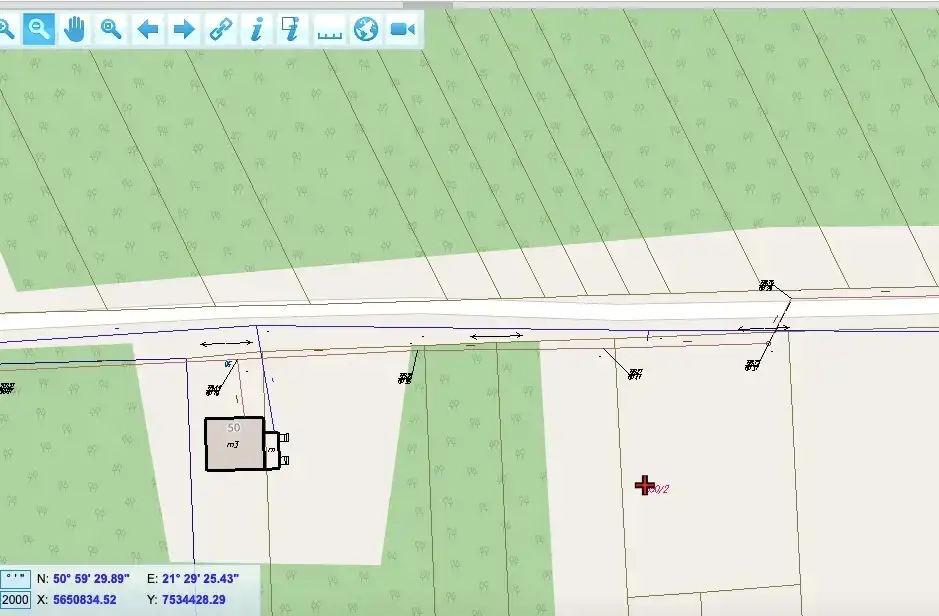This screenshot has height=616, width=939.
Task: Click the zoom to extent magnifier
Action: (x=111, y=29)
